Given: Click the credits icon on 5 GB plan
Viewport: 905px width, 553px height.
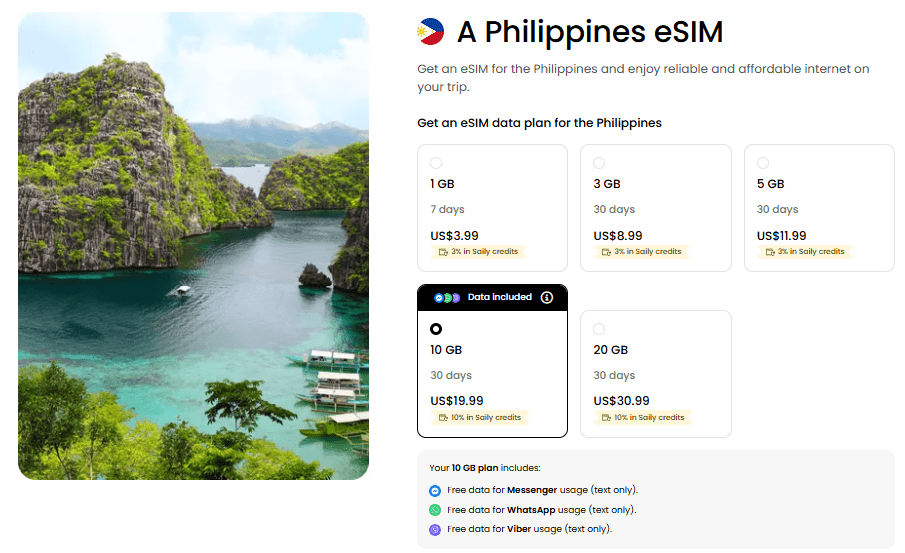Looking at the screenshot, I should [770, 252].
